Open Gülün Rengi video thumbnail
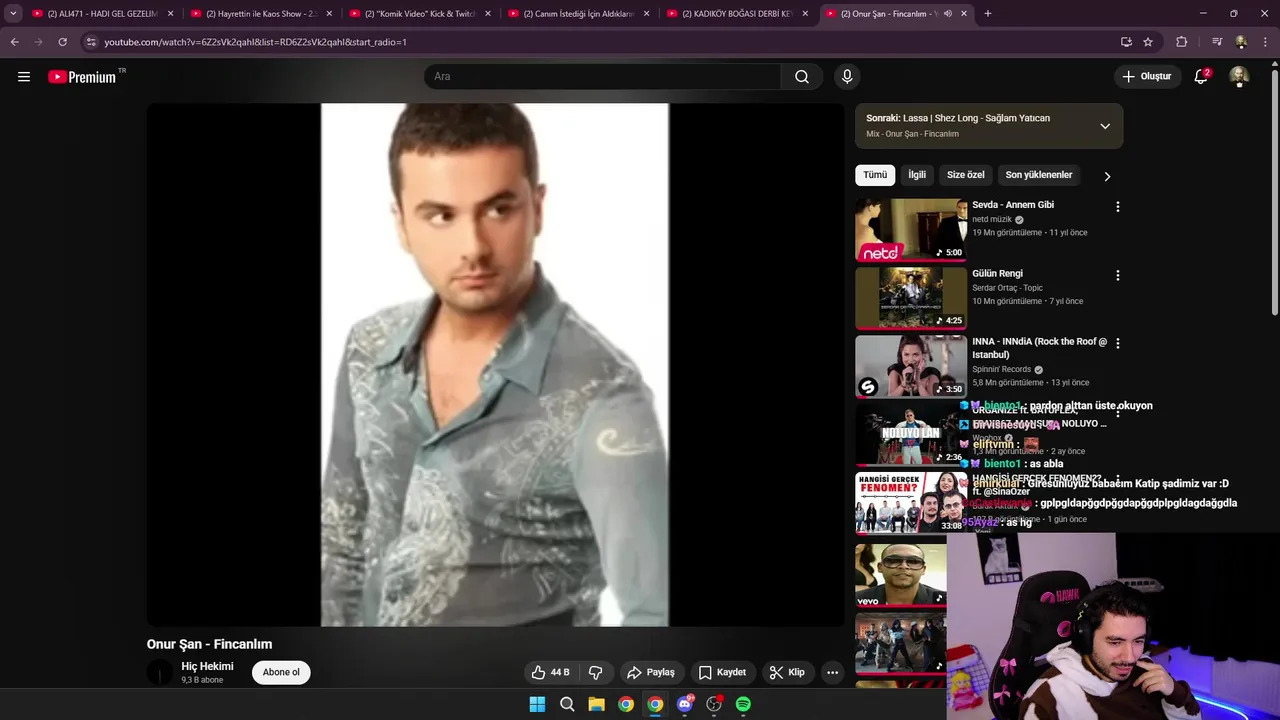The image size is (1280, 720). [x=911, y=298]
